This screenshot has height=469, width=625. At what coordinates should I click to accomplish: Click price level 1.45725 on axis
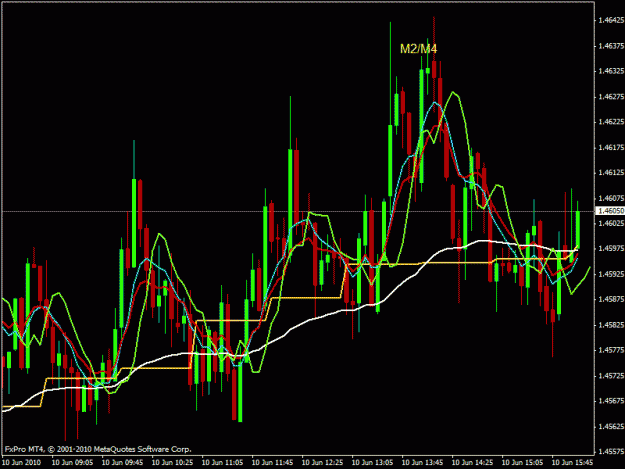coord(611,376)
